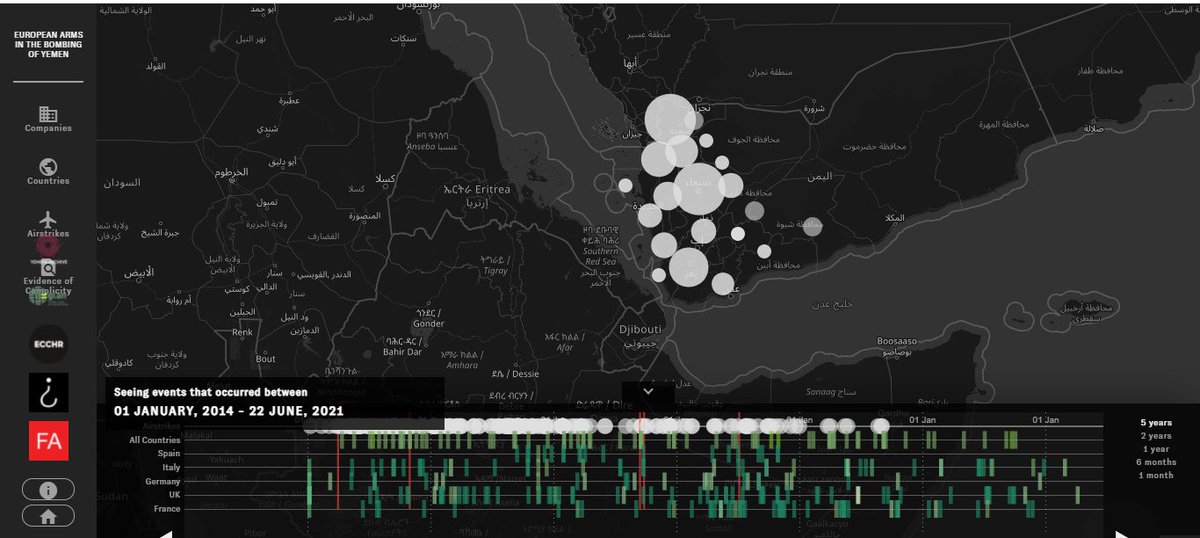This screenshot has width=1200, height=538.
Task: Select the France timeline row label
Action: pos(168,509)
